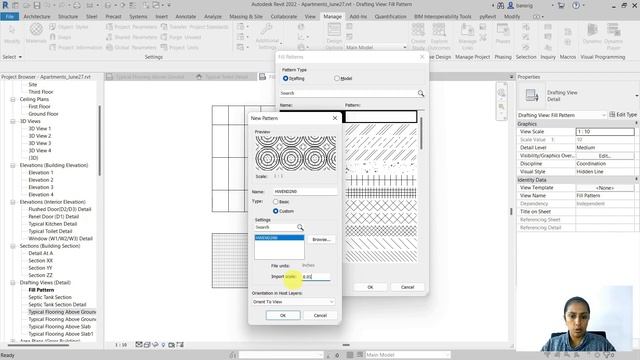Click the Snaps icon
640x360 pixels.
(x=53, y=37)
